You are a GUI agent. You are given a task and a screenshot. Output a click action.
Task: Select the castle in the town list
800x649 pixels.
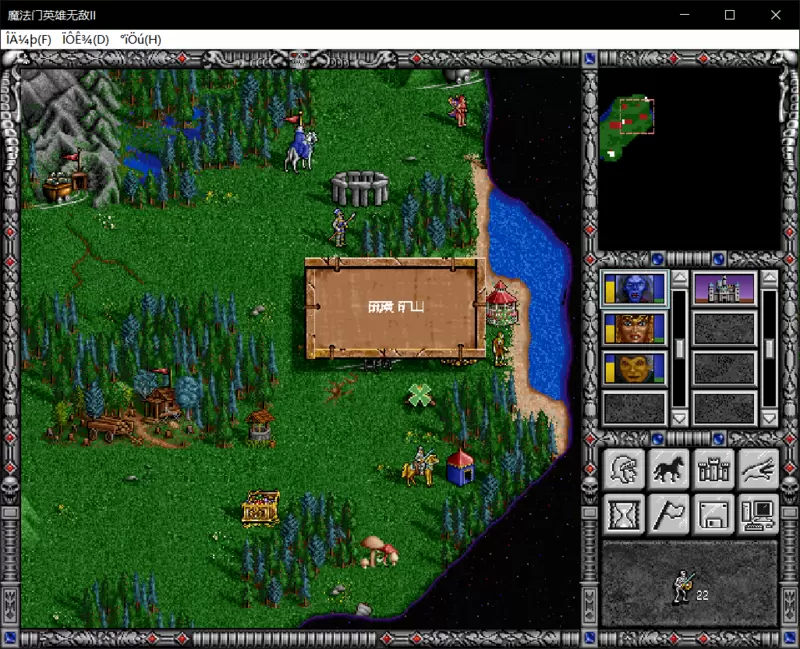(724, 289)
